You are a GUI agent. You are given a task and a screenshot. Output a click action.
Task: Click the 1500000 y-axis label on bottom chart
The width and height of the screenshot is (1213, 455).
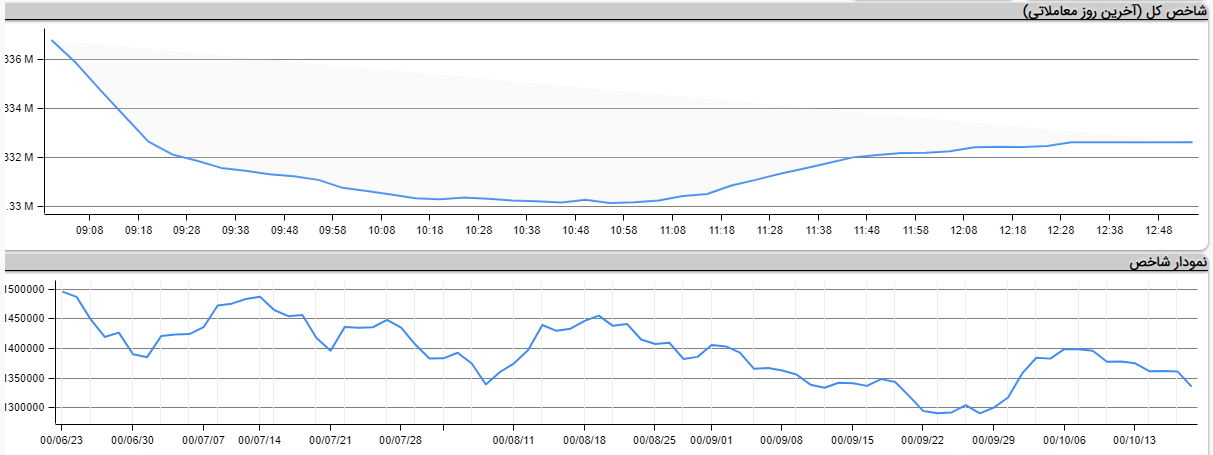coord(27,290)
